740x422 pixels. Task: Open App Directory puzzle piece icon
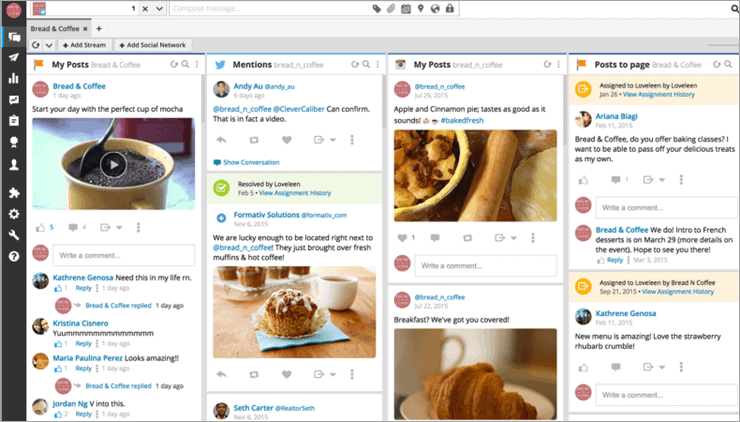click(13, 192)
